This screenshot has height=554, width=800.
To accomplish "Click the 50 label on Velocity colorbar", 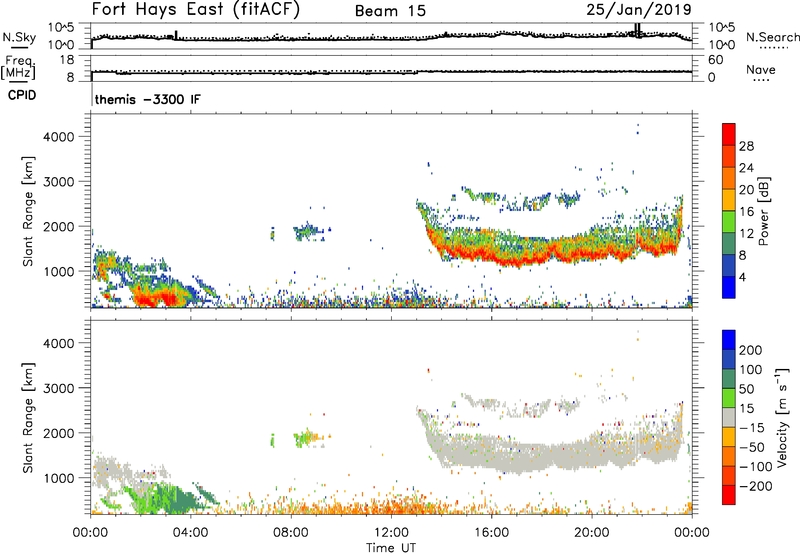I will [x=747, y=389].
